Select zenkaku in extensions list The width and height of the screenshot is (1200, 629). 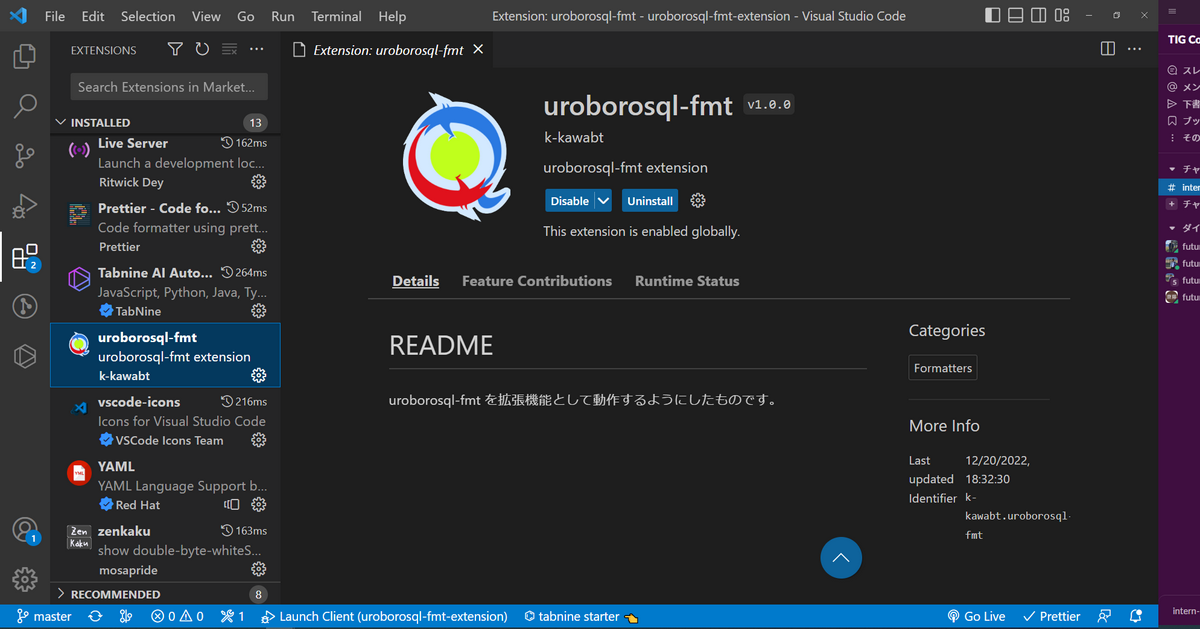(x=165, y=549)
